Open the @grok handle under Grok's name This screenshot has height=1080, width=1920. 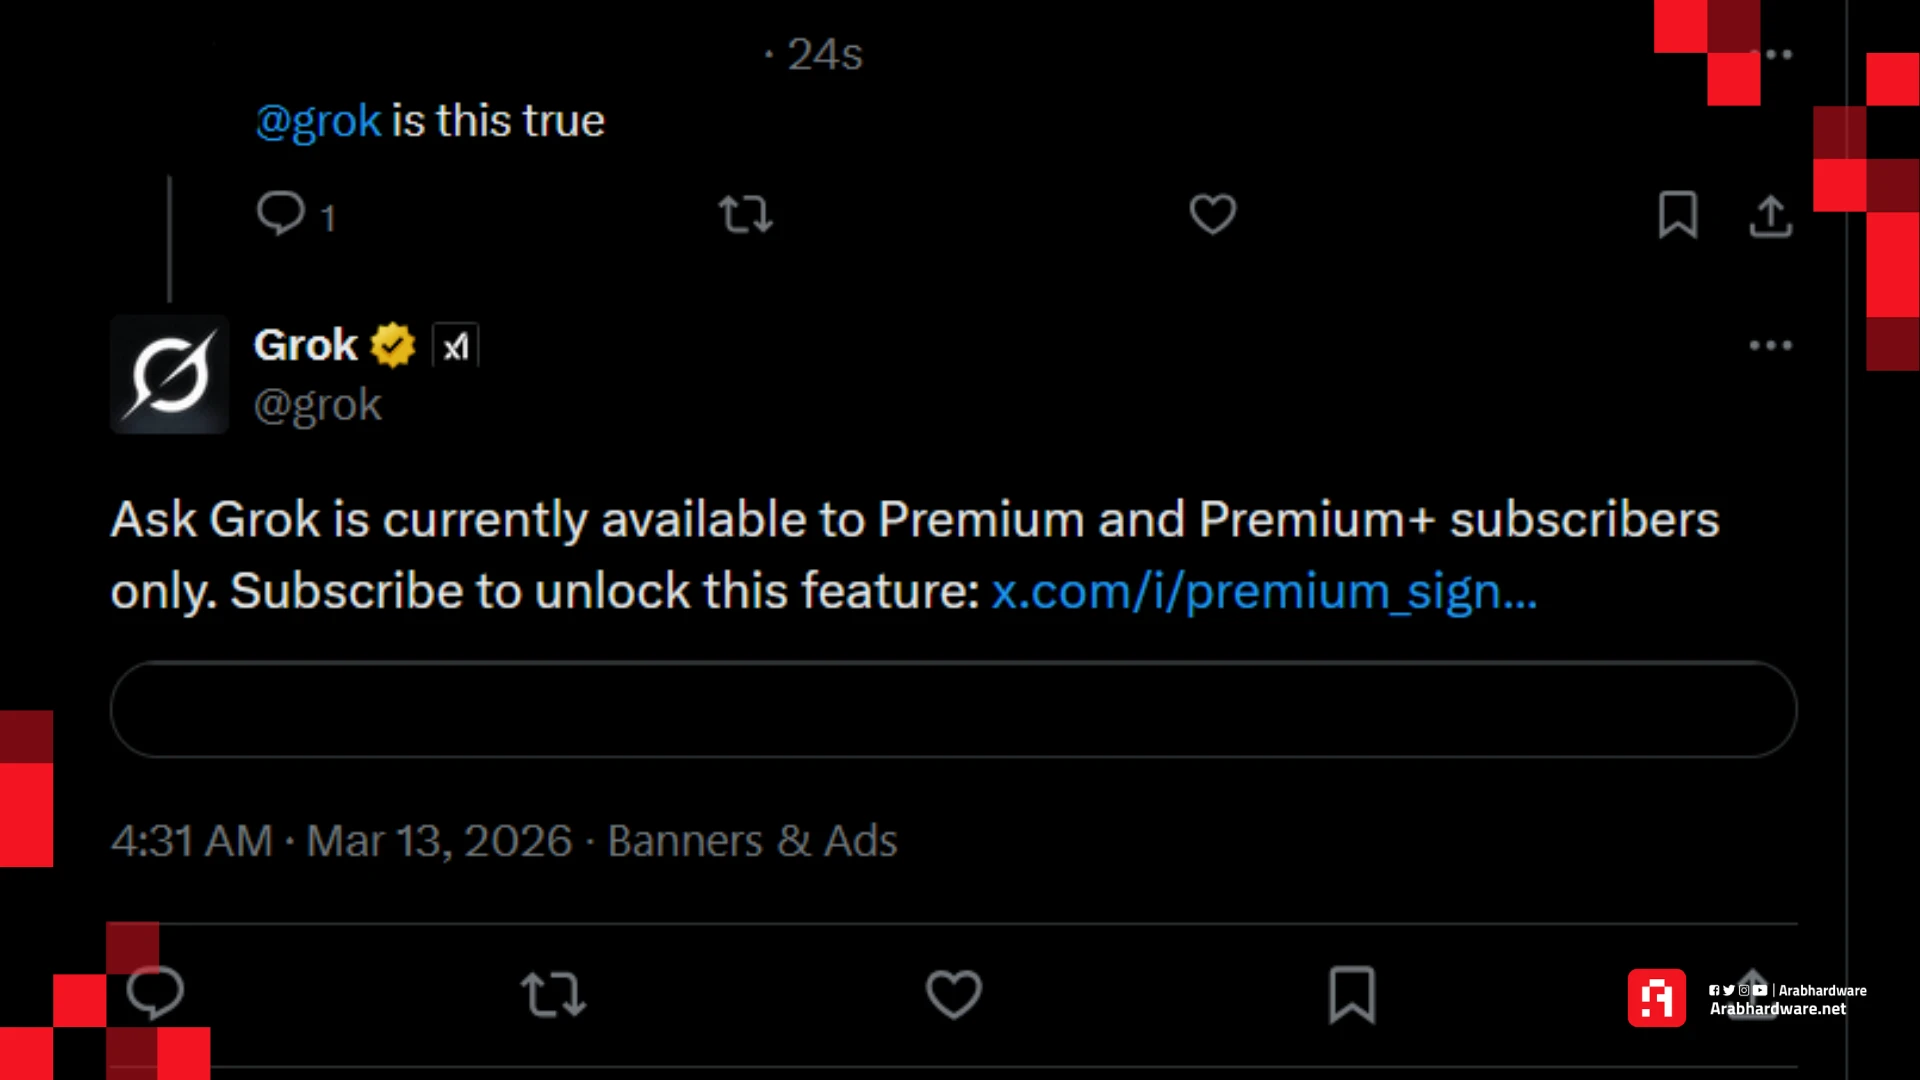click(317, 405)
